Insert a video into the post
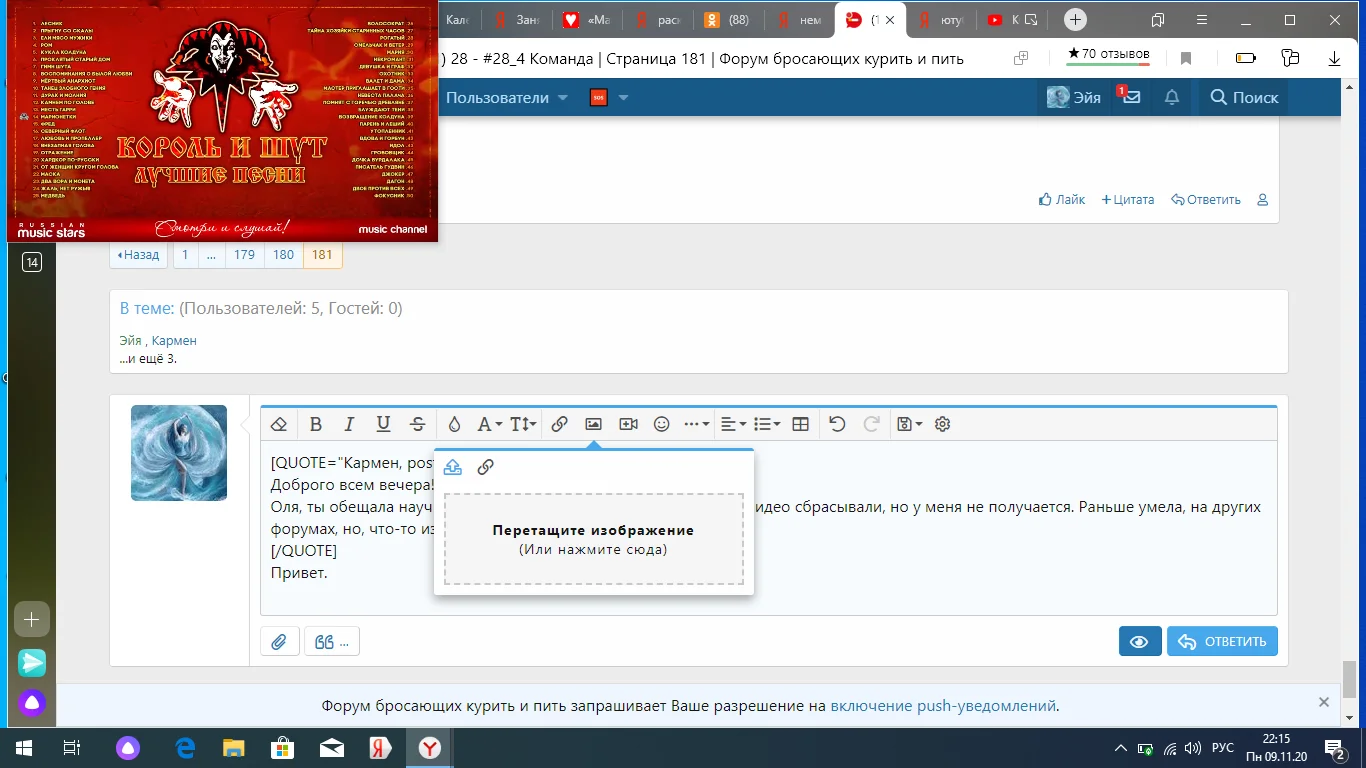Viewport: 1366px width, 768px height. pos(627,423)
